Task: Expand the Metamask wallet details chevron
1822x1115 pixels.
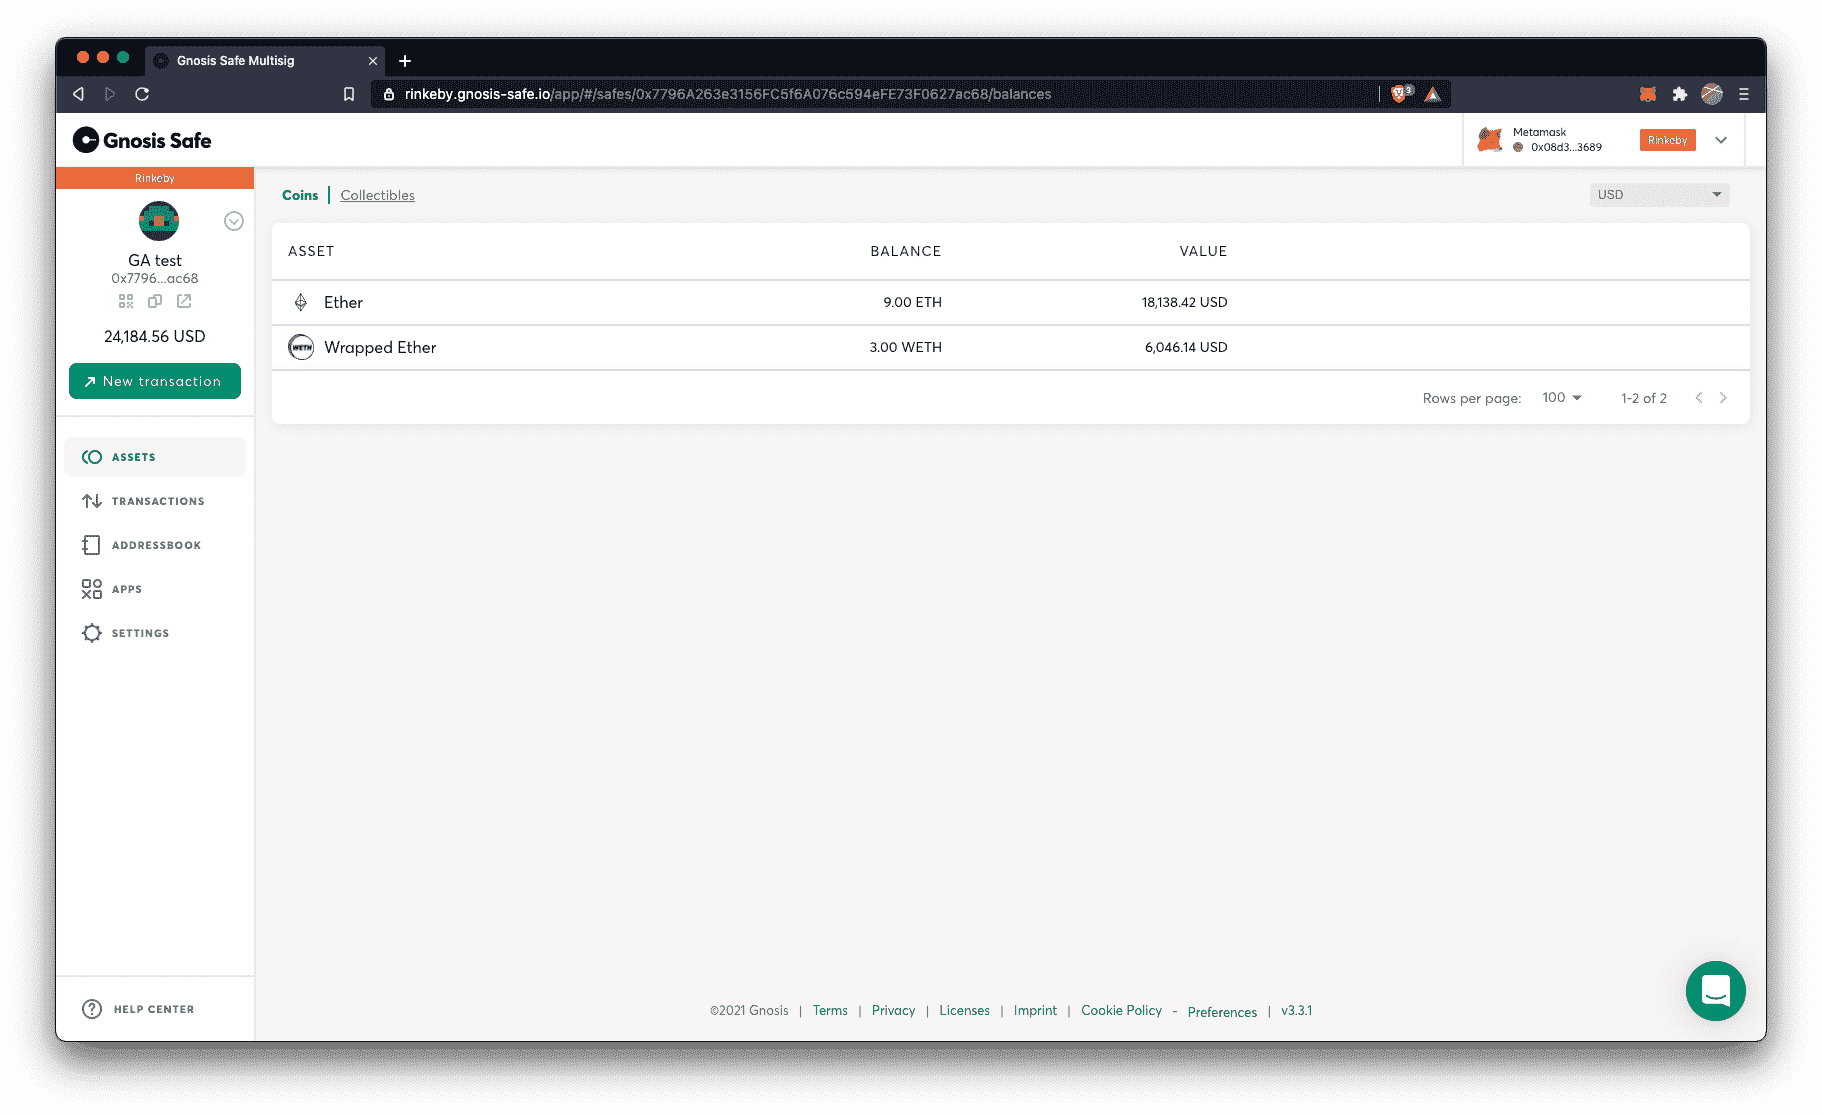Action: pyautogui.click(x=1721, y=140)
